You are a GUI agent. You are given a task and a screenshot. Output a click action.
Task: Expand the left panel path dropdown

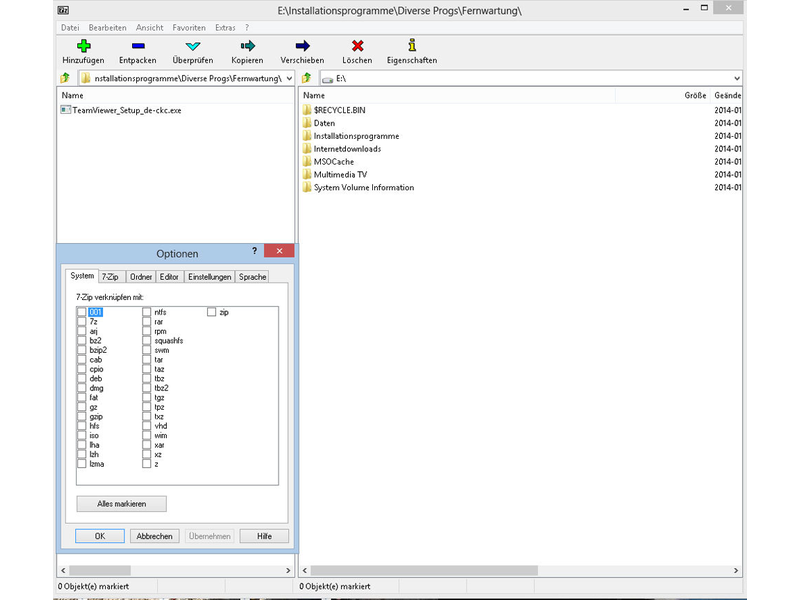tap(289, 78)
